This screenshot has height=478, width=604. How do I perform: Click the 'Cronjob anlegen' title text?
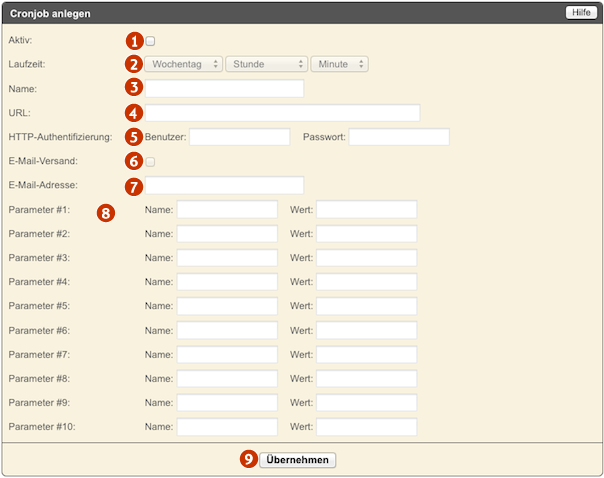click(x=50, y=13)
